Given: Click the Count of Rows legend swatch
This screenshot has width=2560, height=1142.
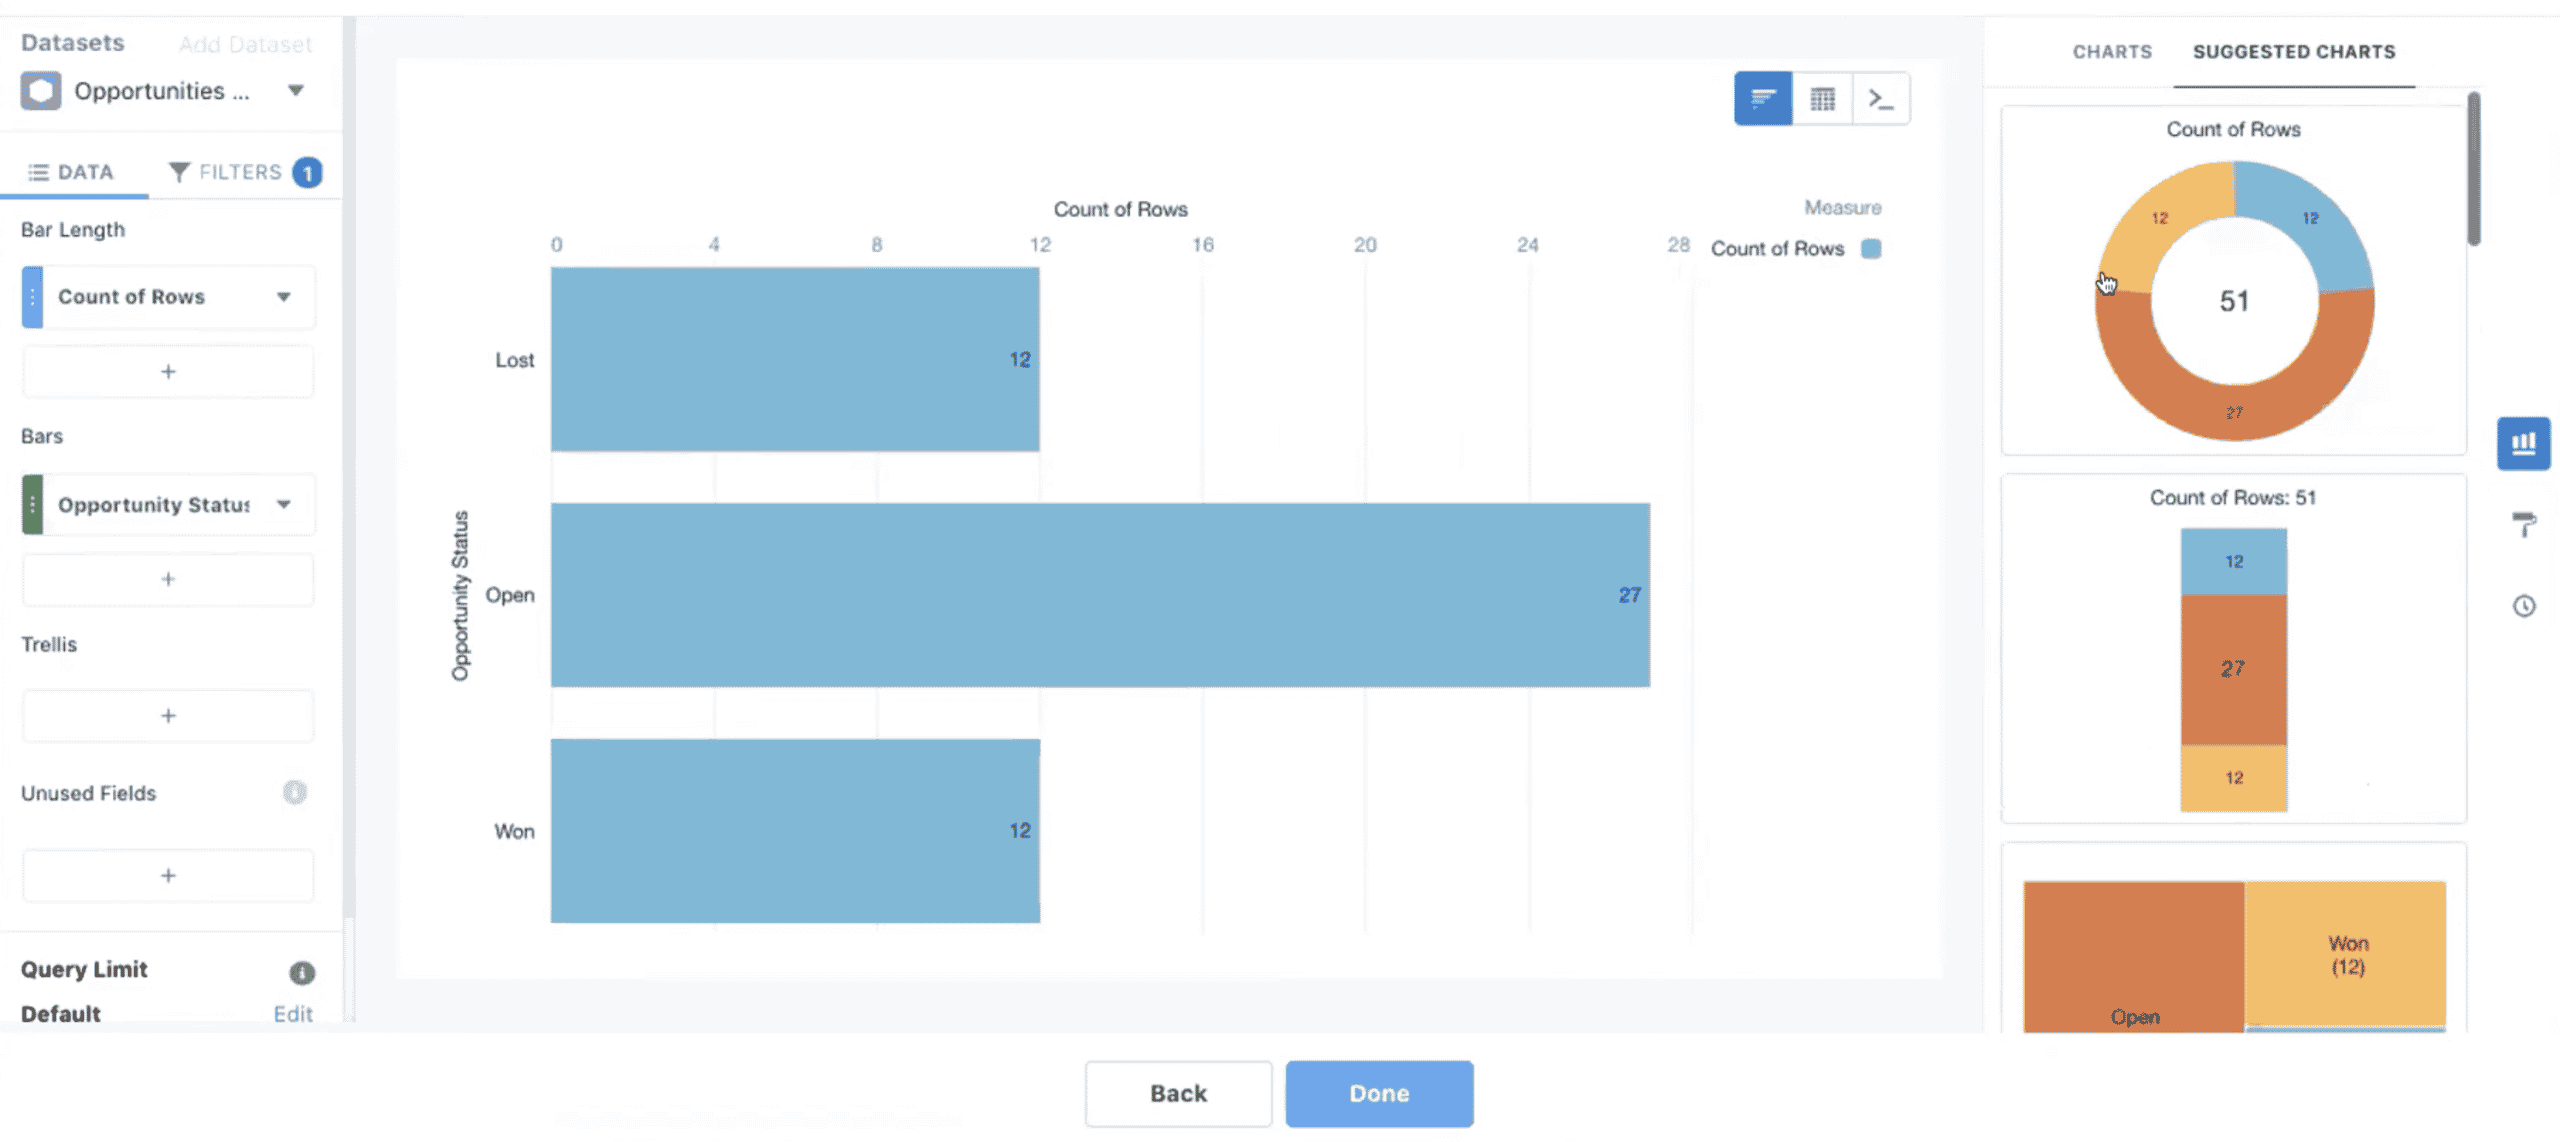Looking at the screenshot, I should click(1870, 249).
